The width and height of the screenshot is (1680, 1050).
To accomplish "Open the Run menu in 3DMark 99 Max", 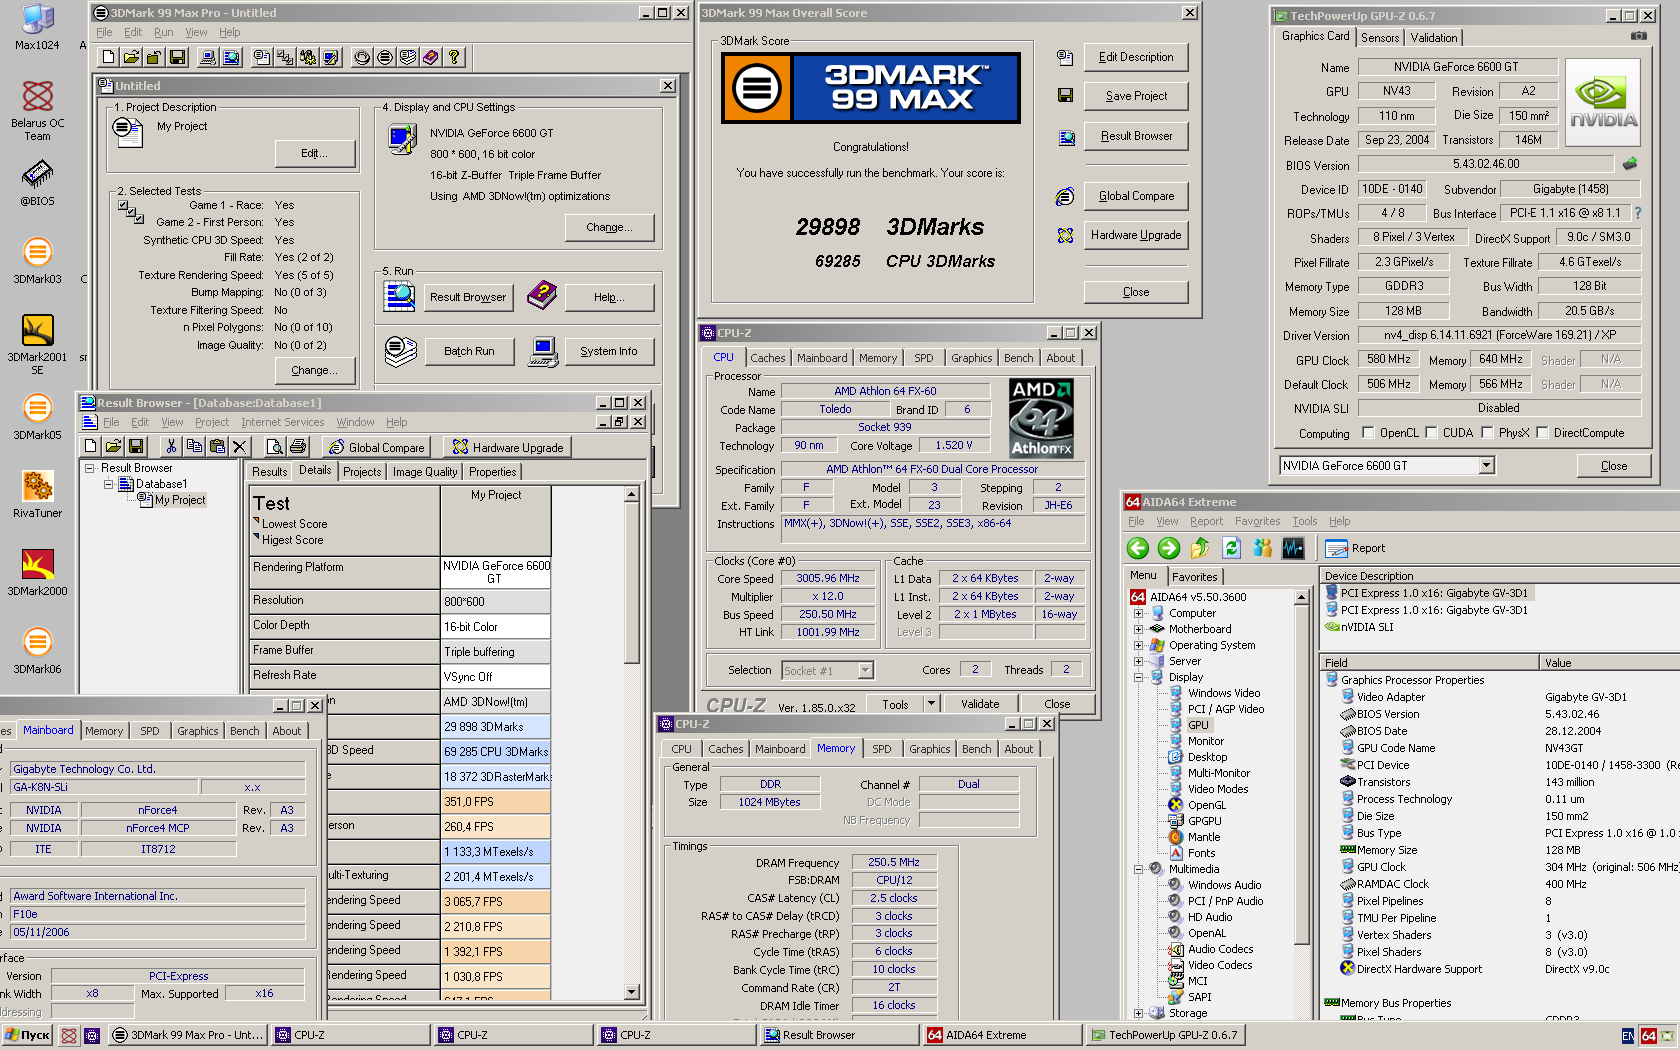I will [164, 32].
